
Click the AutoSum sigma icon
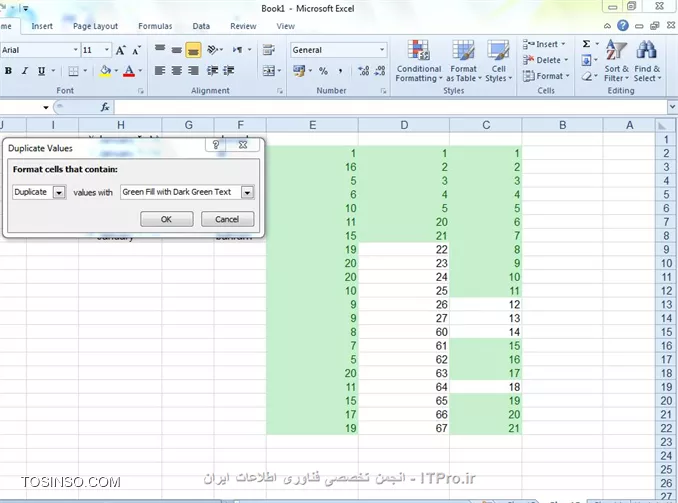[x=586, y=44]
